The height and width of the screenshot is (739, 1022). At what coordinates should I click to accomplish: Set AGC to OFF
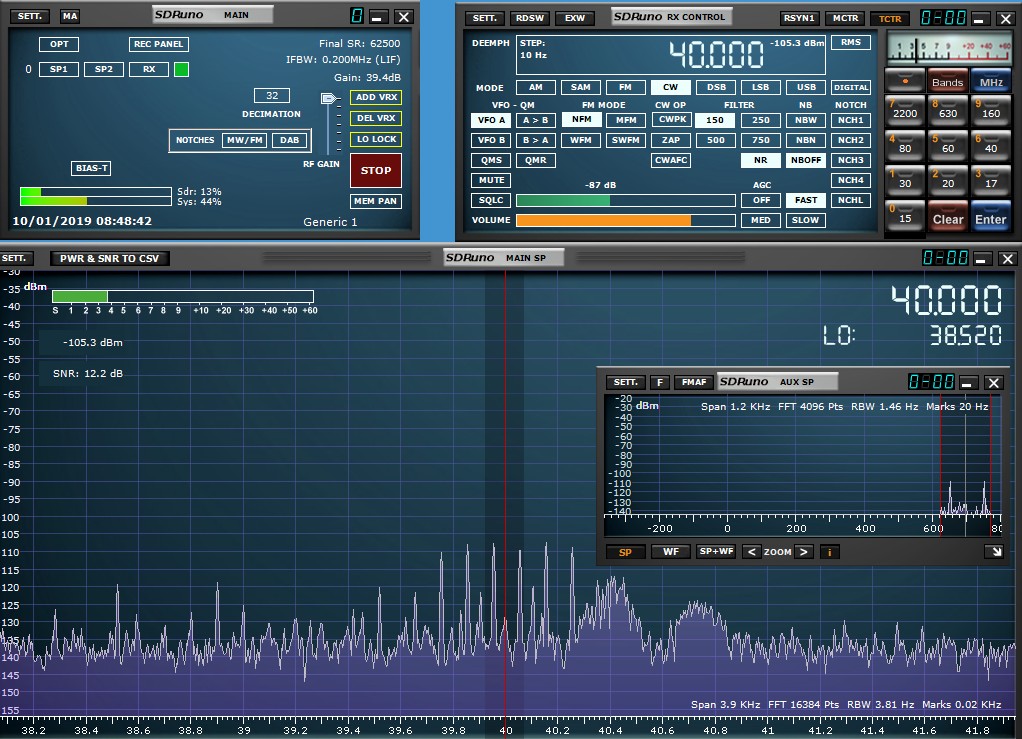click(761, 200)
